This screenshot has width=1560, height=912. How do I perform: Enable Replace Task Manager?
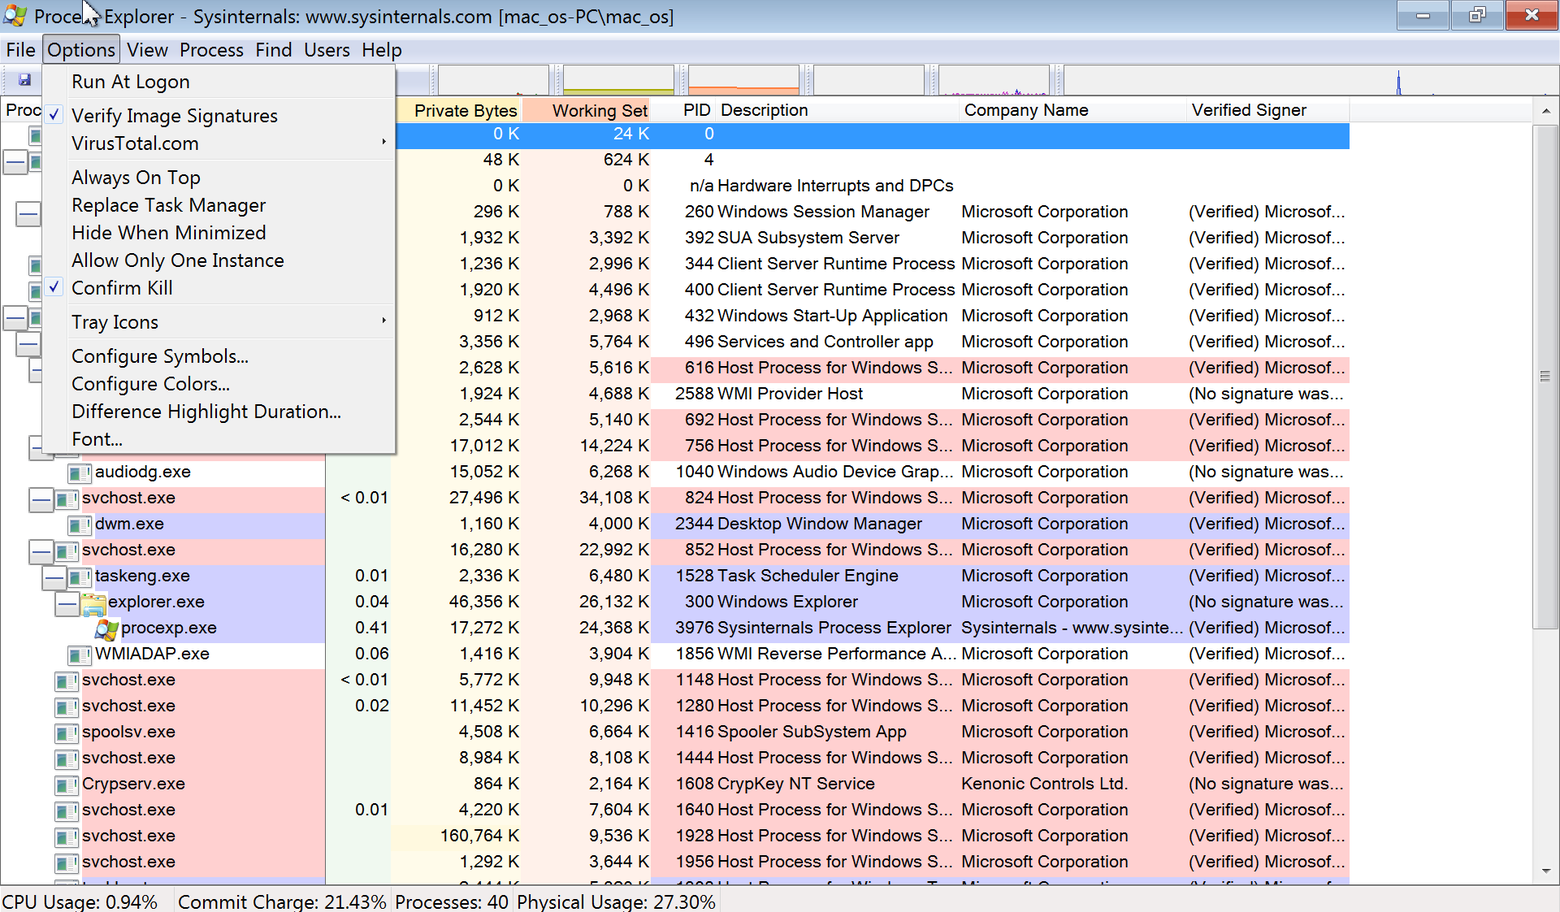(219, 205)
